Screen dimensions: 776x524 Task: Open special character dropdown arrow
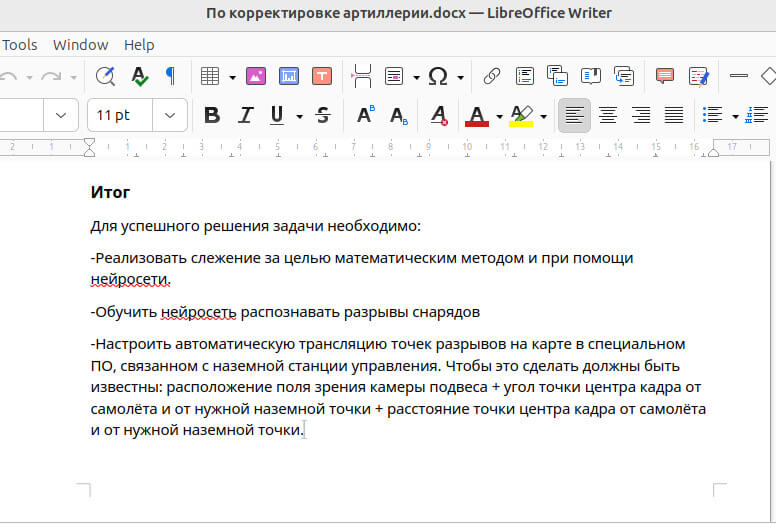pyautogui.click(x=460, y=77)
